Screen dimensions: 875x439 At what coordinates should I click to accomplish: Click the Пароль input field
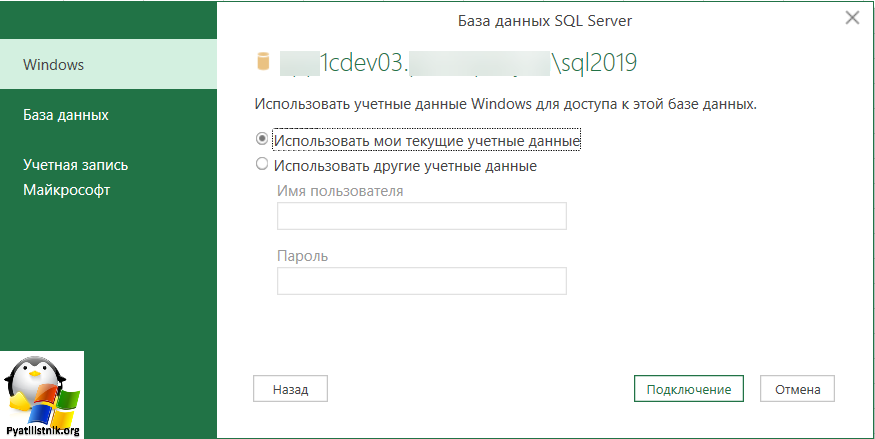tap(422, 281)
